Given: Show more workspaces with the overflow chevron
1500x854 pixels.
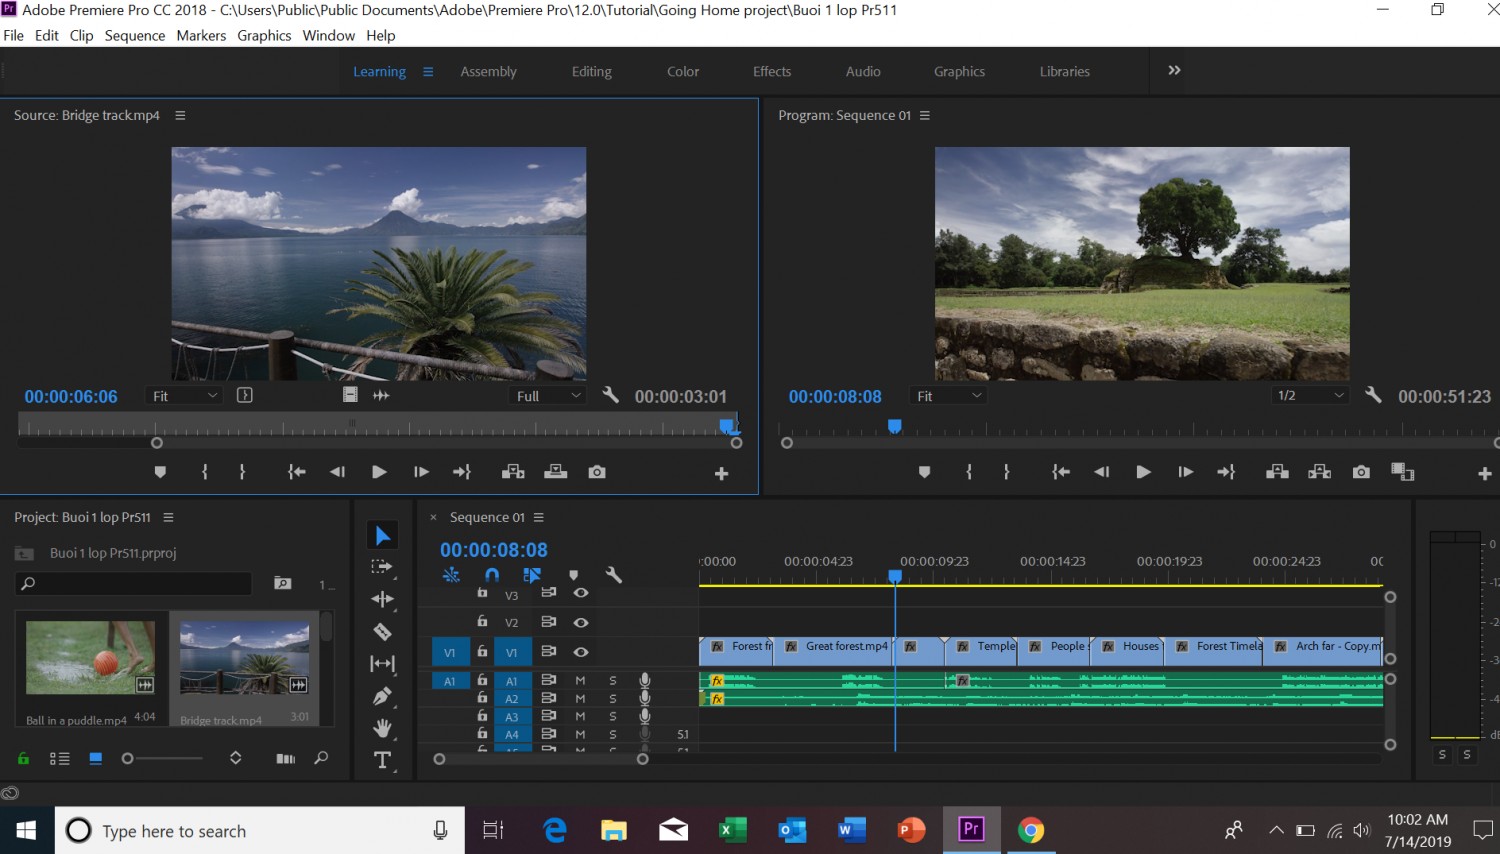Looking at the screenshot, I should 1174,71.
